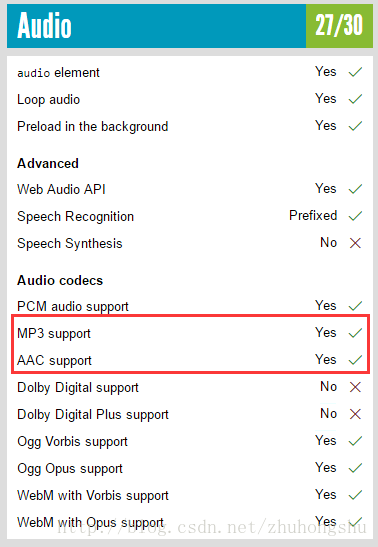Click the checkmark next to Loop audio
The image size is (378, 547).
355,99
